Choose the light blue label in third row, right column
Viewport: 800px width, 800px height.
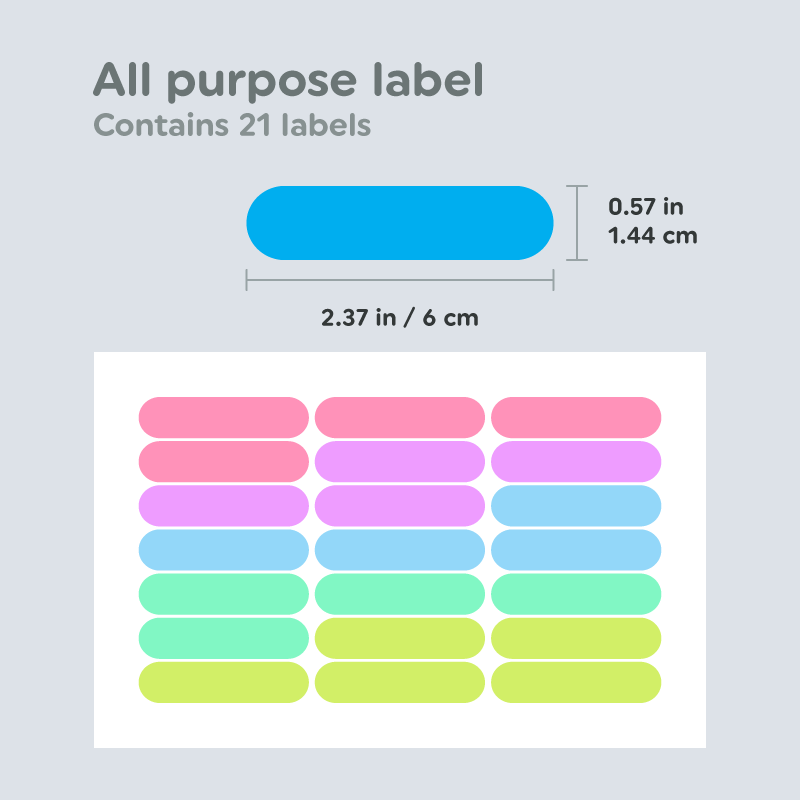point(576,505)
